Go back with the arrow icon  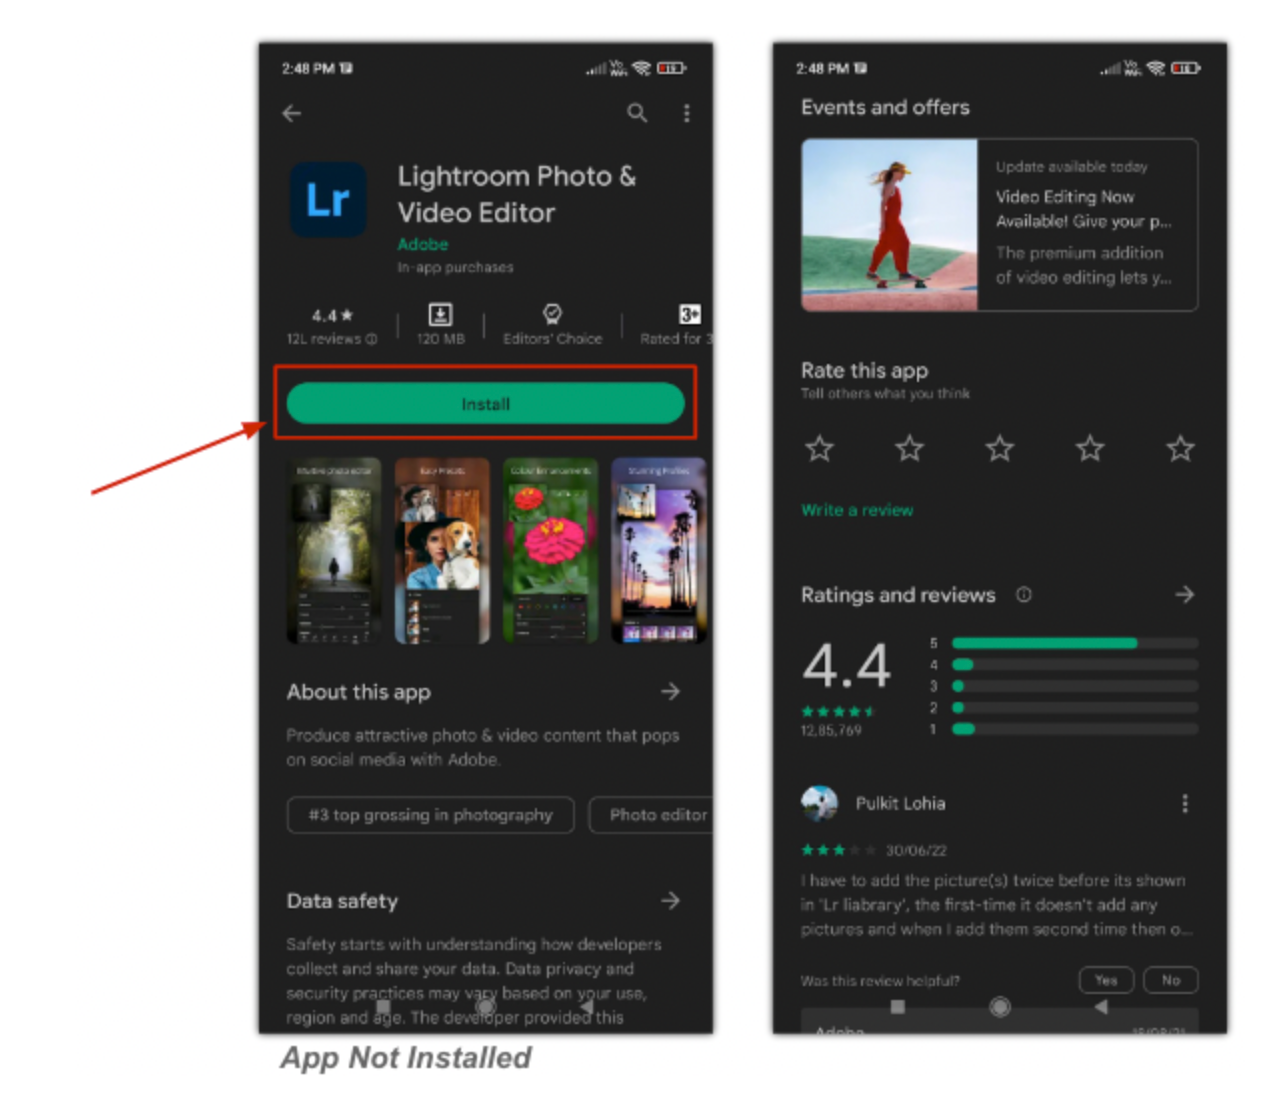click(x=291, y=113)
